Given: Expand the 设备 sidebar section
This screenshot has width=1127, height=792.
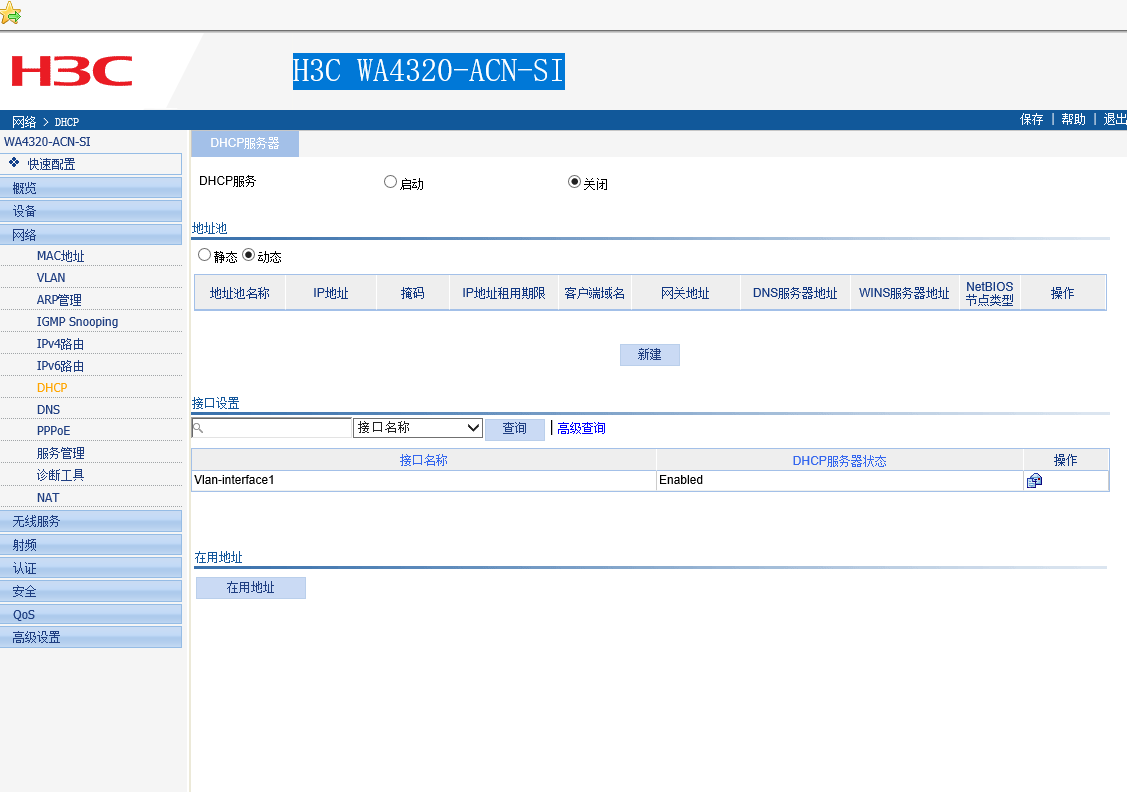Looking at the screenshot, I should pos(91,211).
